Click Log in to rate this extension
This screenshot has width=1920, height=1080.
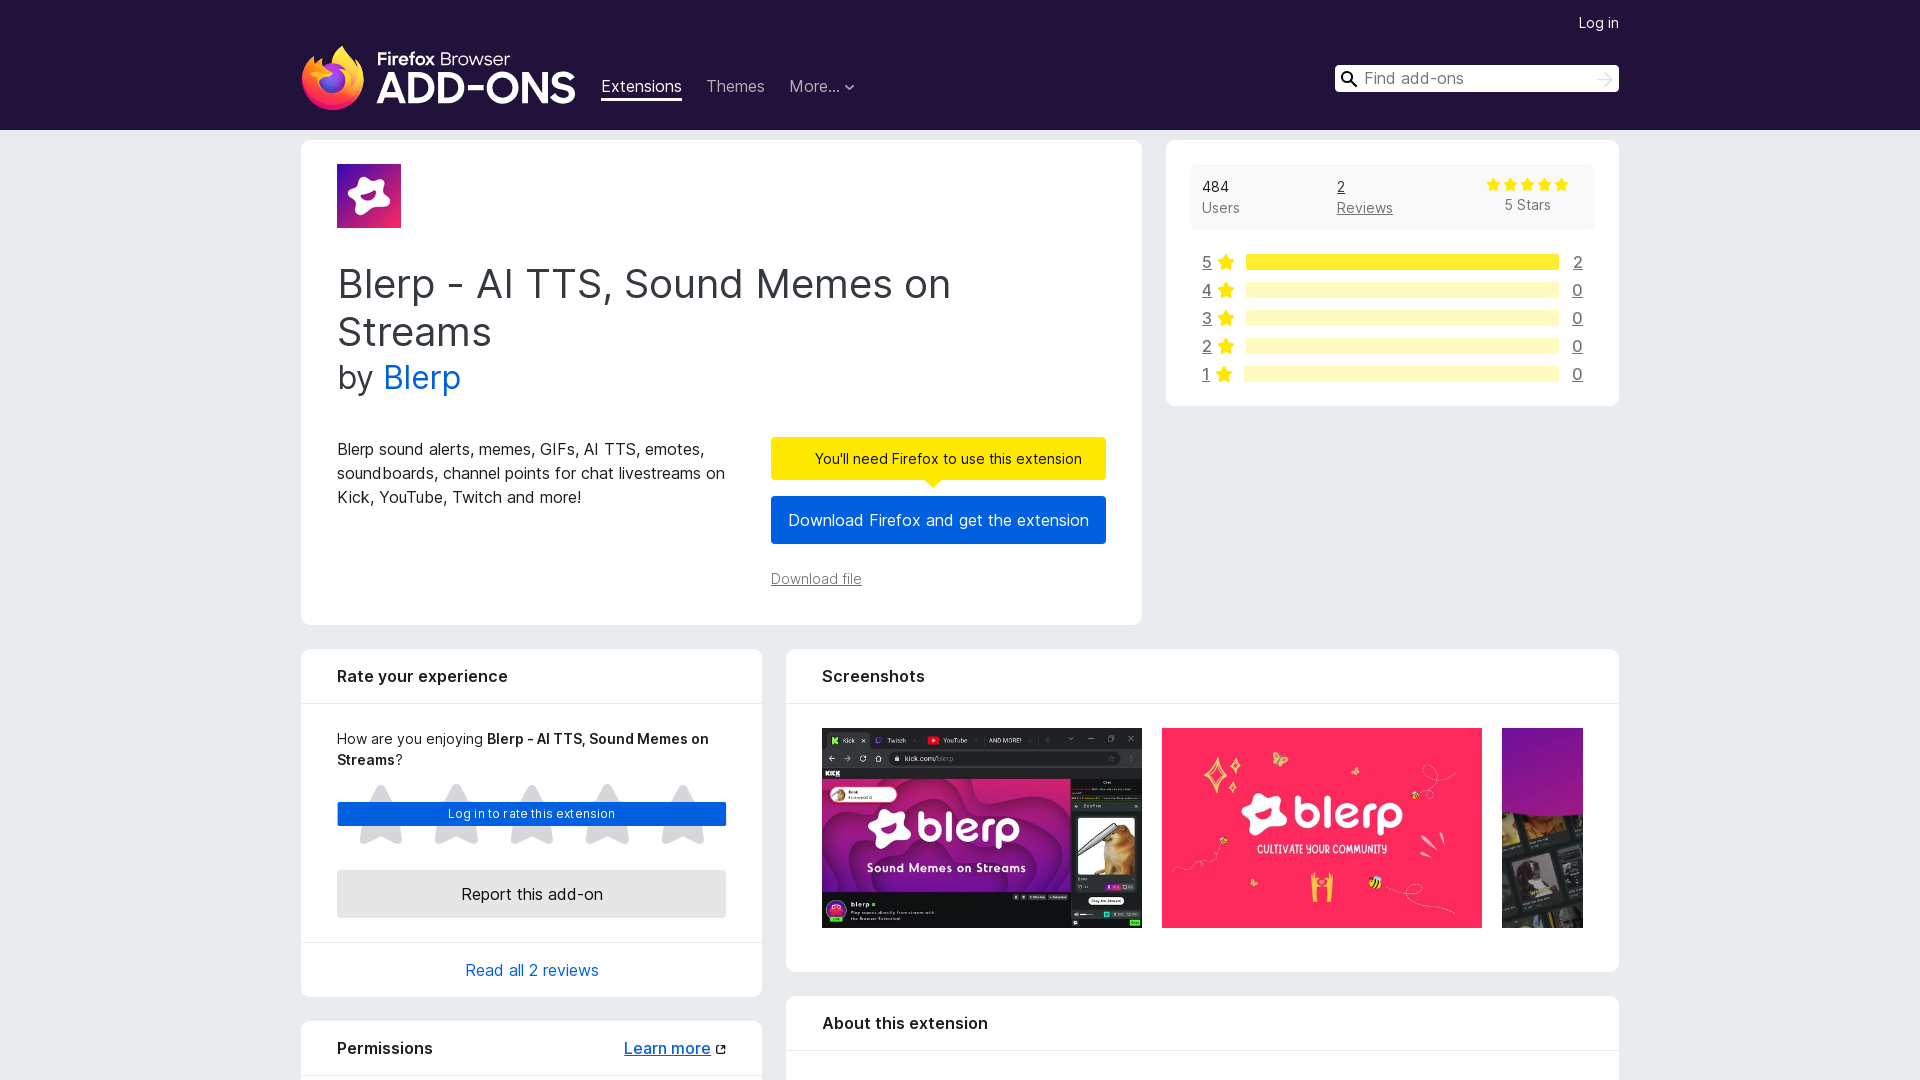point(531,814)
